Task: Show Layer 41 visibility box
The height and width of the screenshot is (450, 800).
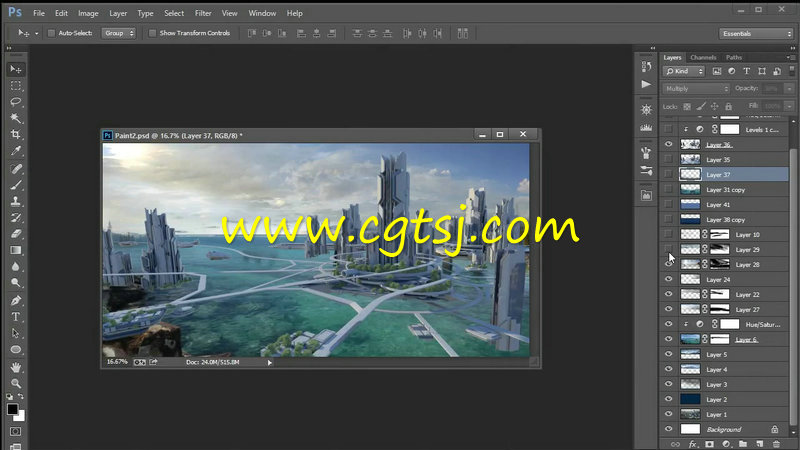Action: 668,204
